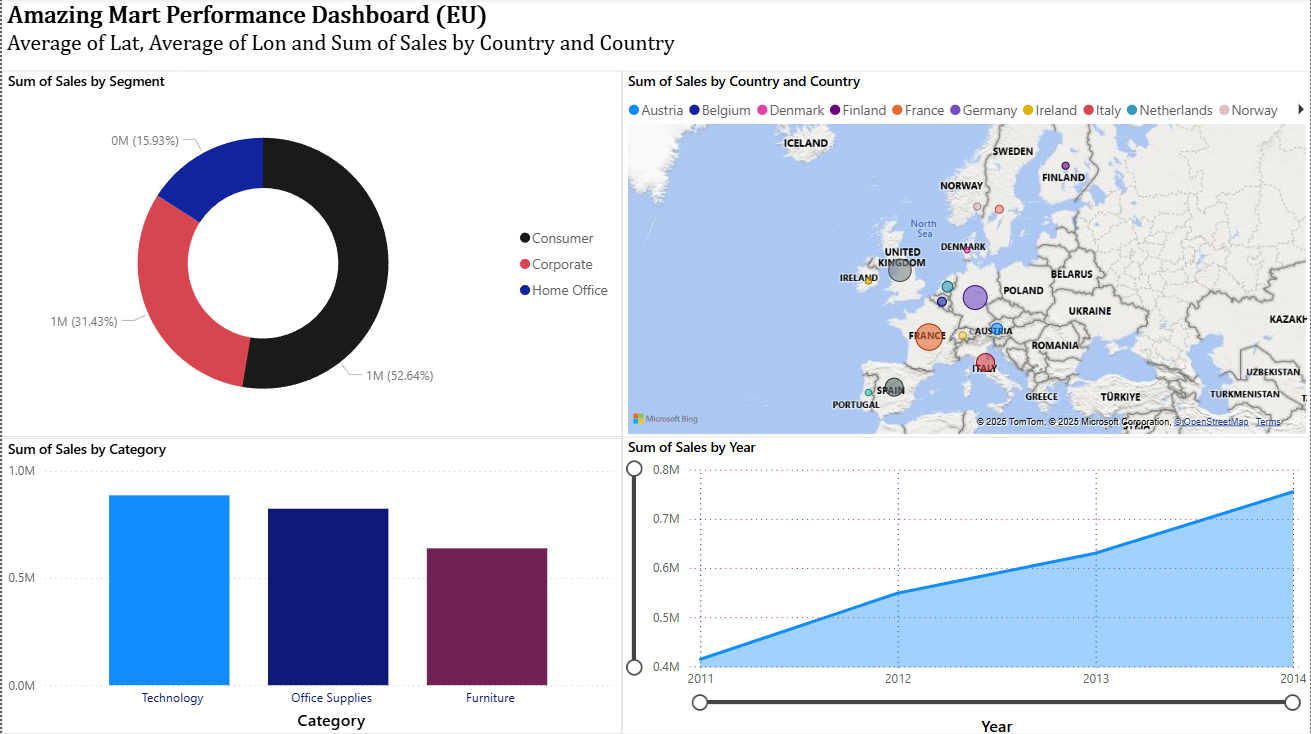This screenshot has width=1311, height=734.
Task: Select the Austria bubble on the map
Action: click(x=997, y=329)
